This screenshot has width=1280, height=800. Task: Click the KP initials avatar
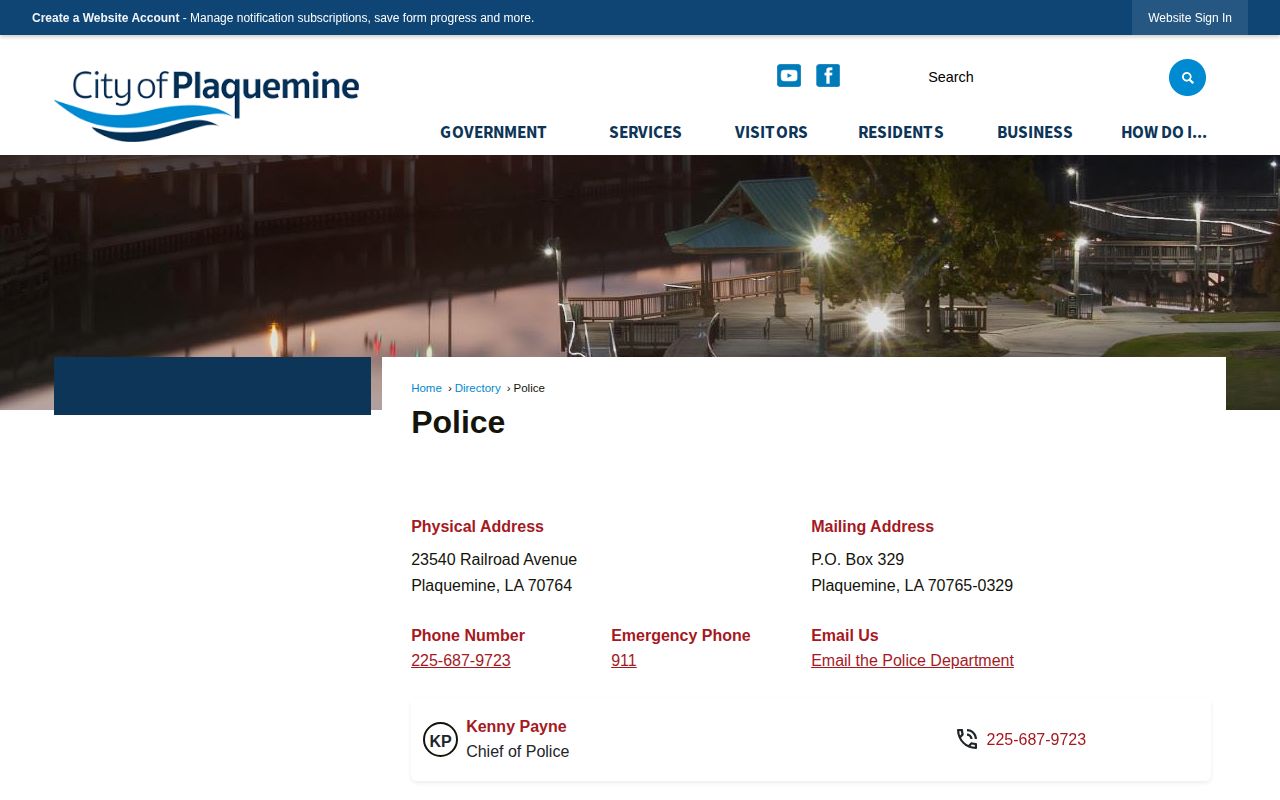pyautogui.click(x=440, y=740)
